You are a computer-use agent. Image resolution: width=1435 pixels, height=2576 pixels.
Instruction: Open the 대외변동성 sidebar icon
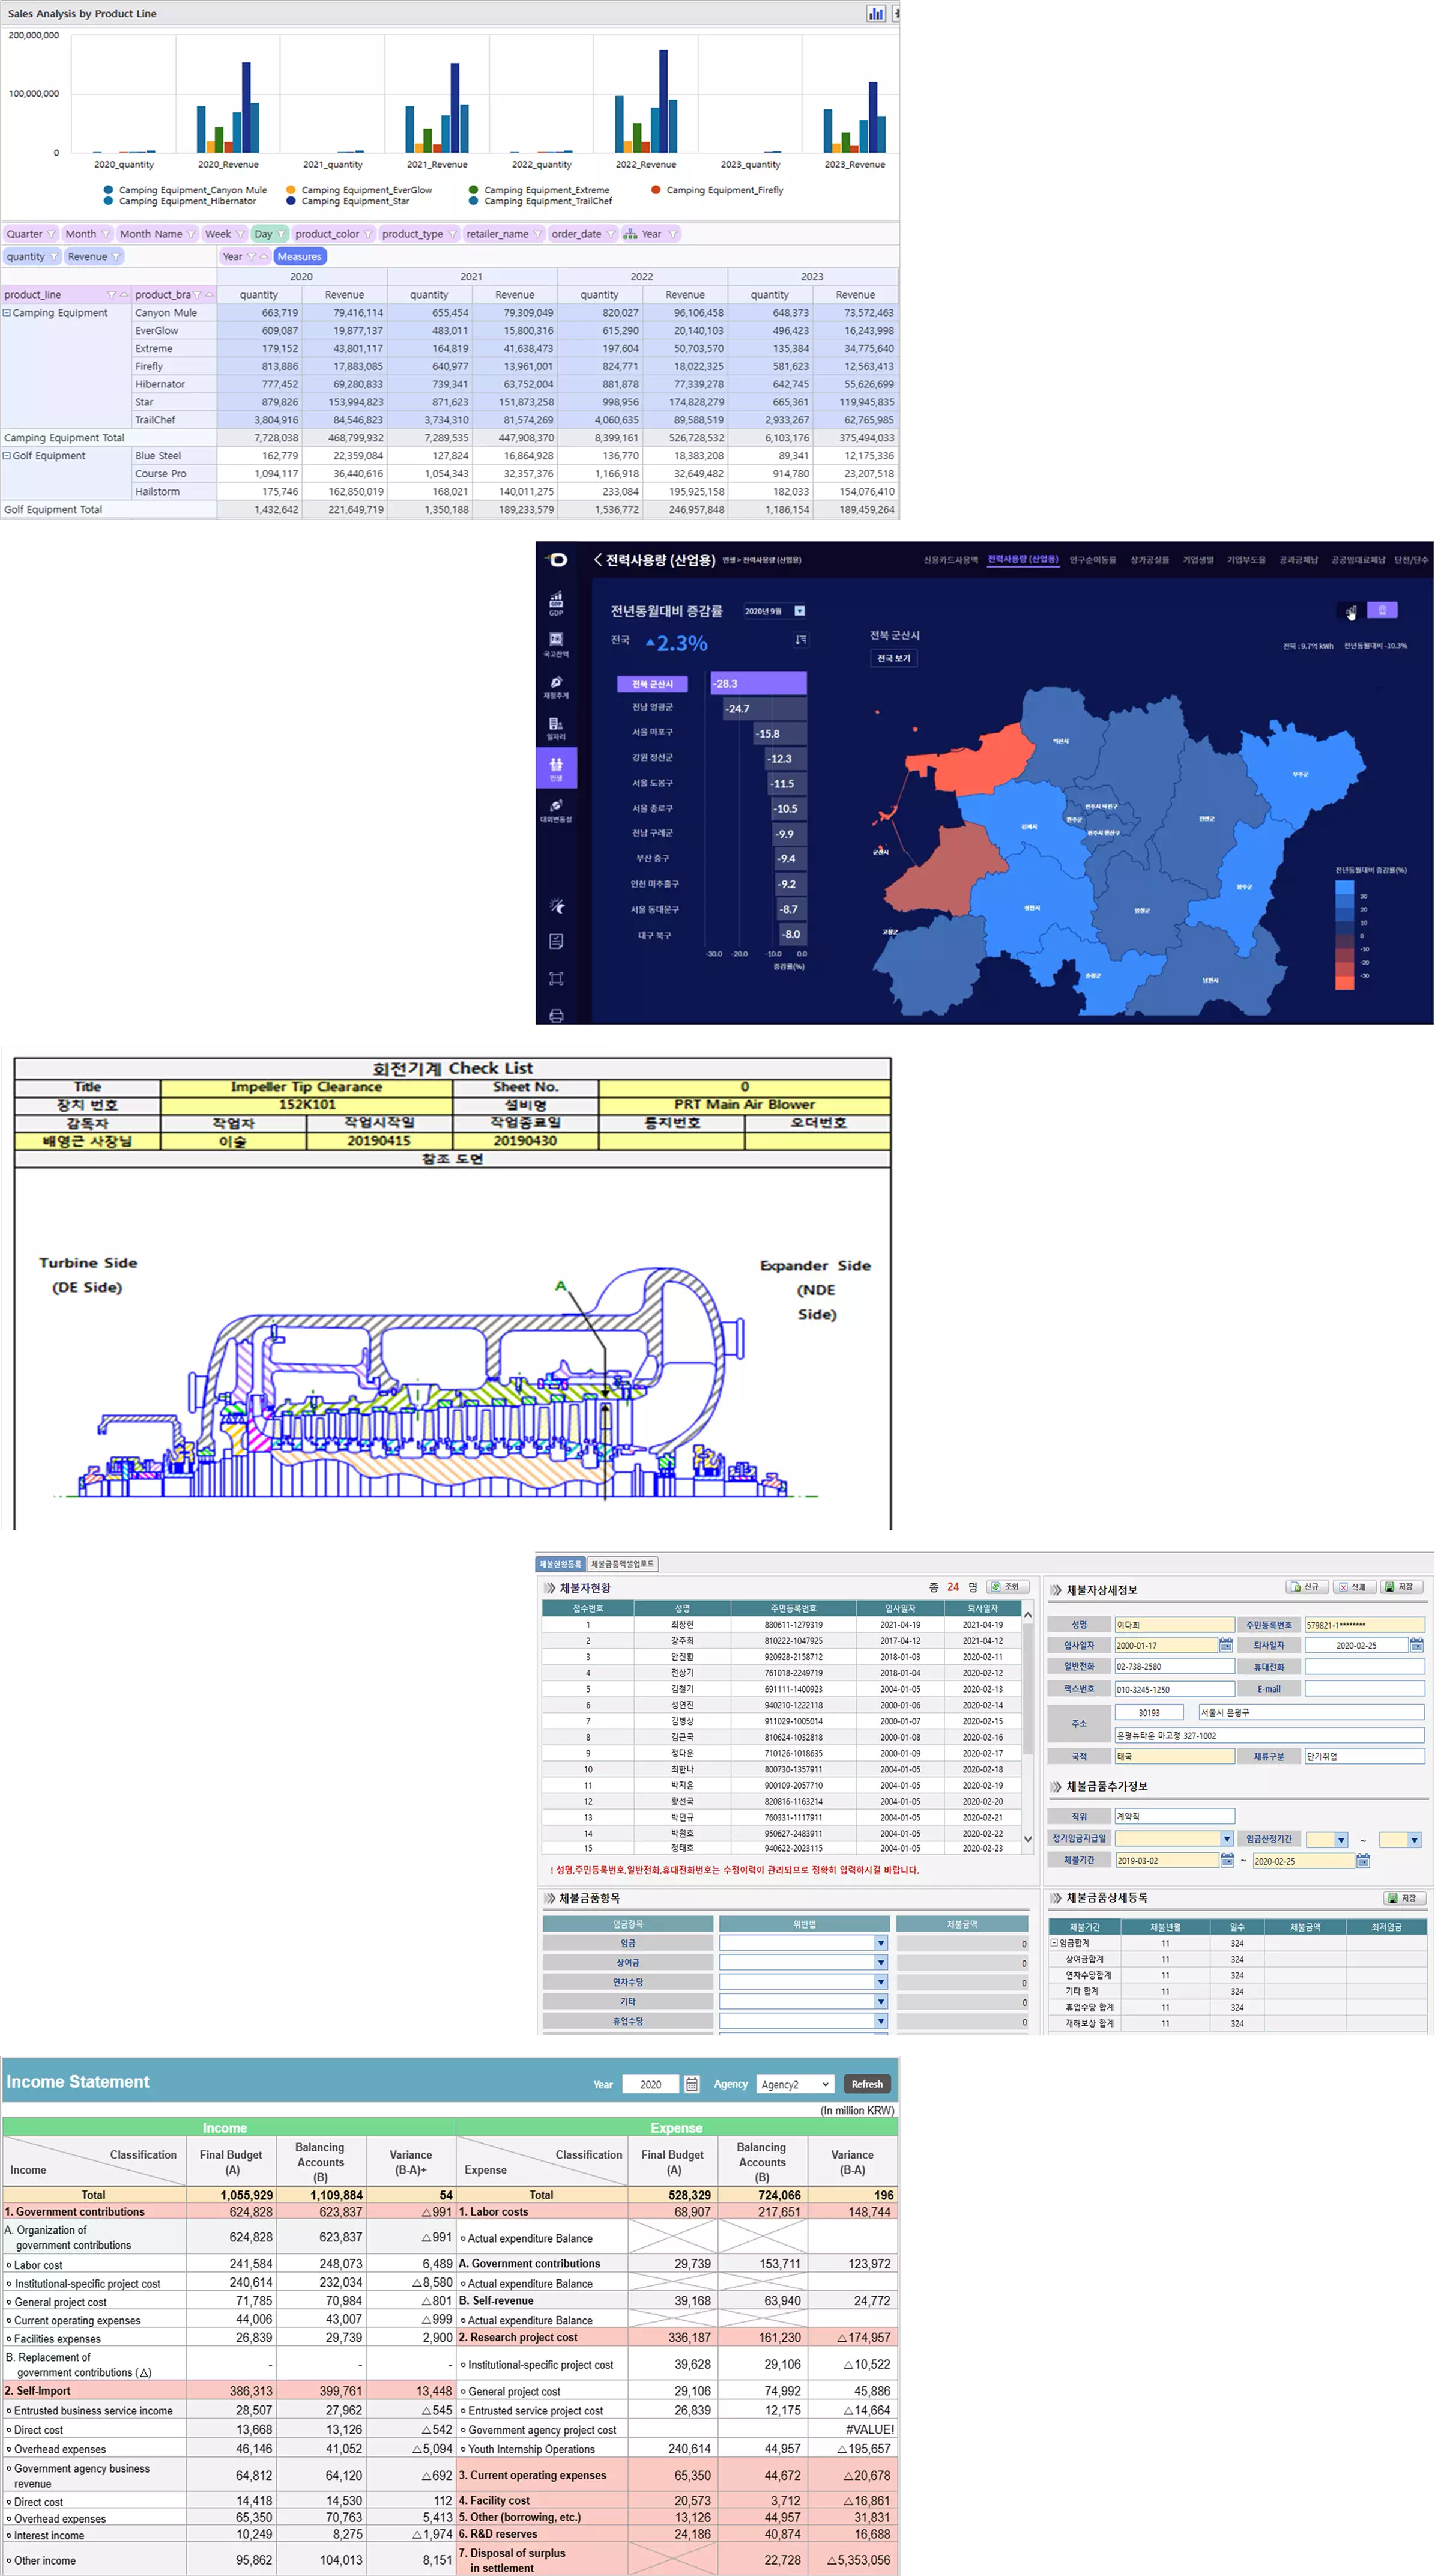pos(556,810)
